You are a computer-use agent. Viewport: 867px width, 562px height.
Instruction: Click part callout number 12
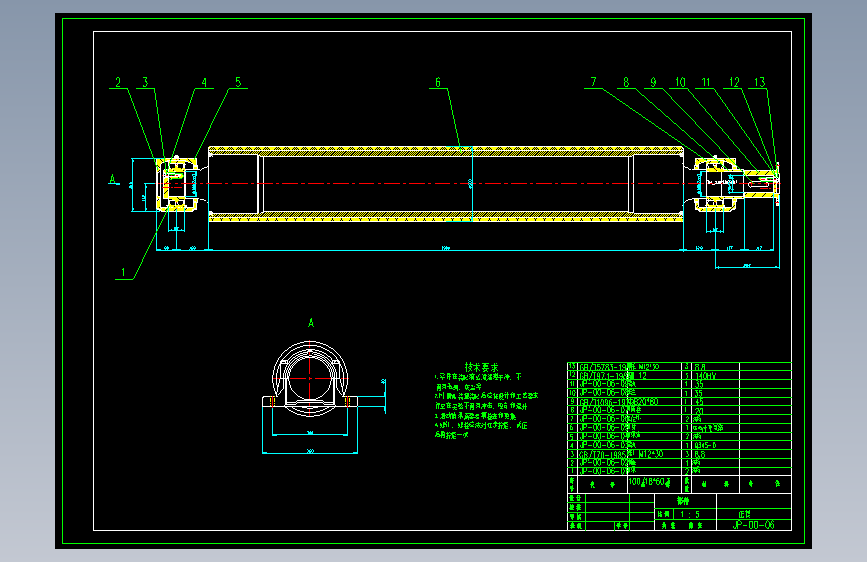click(x=734, y=82)
